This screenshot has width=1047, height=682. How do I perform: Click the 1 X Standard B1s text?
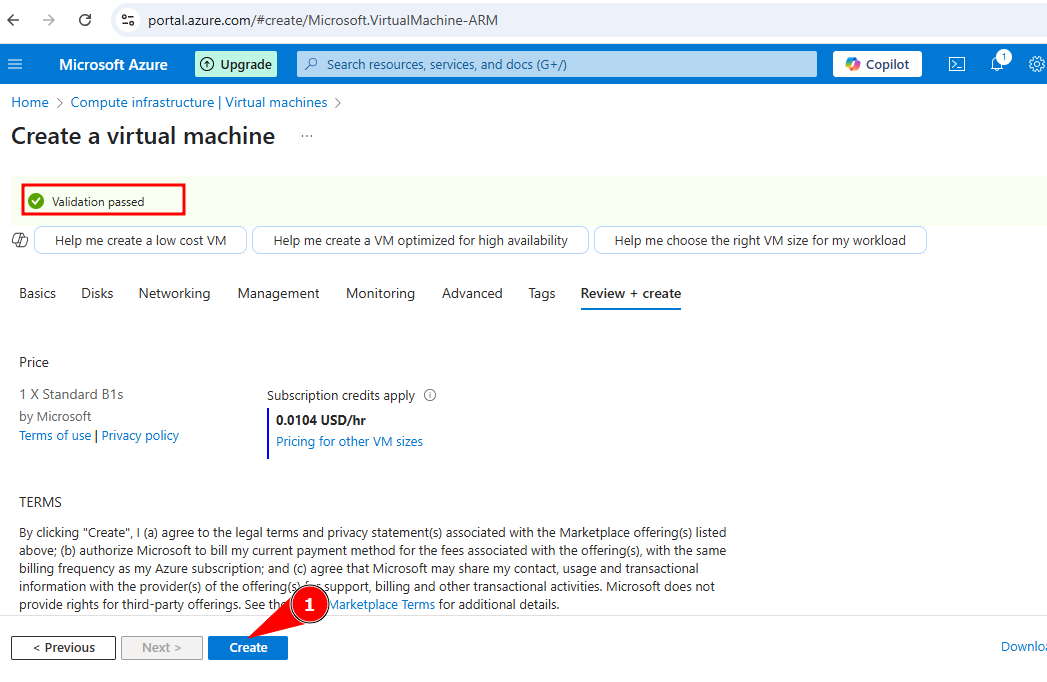71,394
